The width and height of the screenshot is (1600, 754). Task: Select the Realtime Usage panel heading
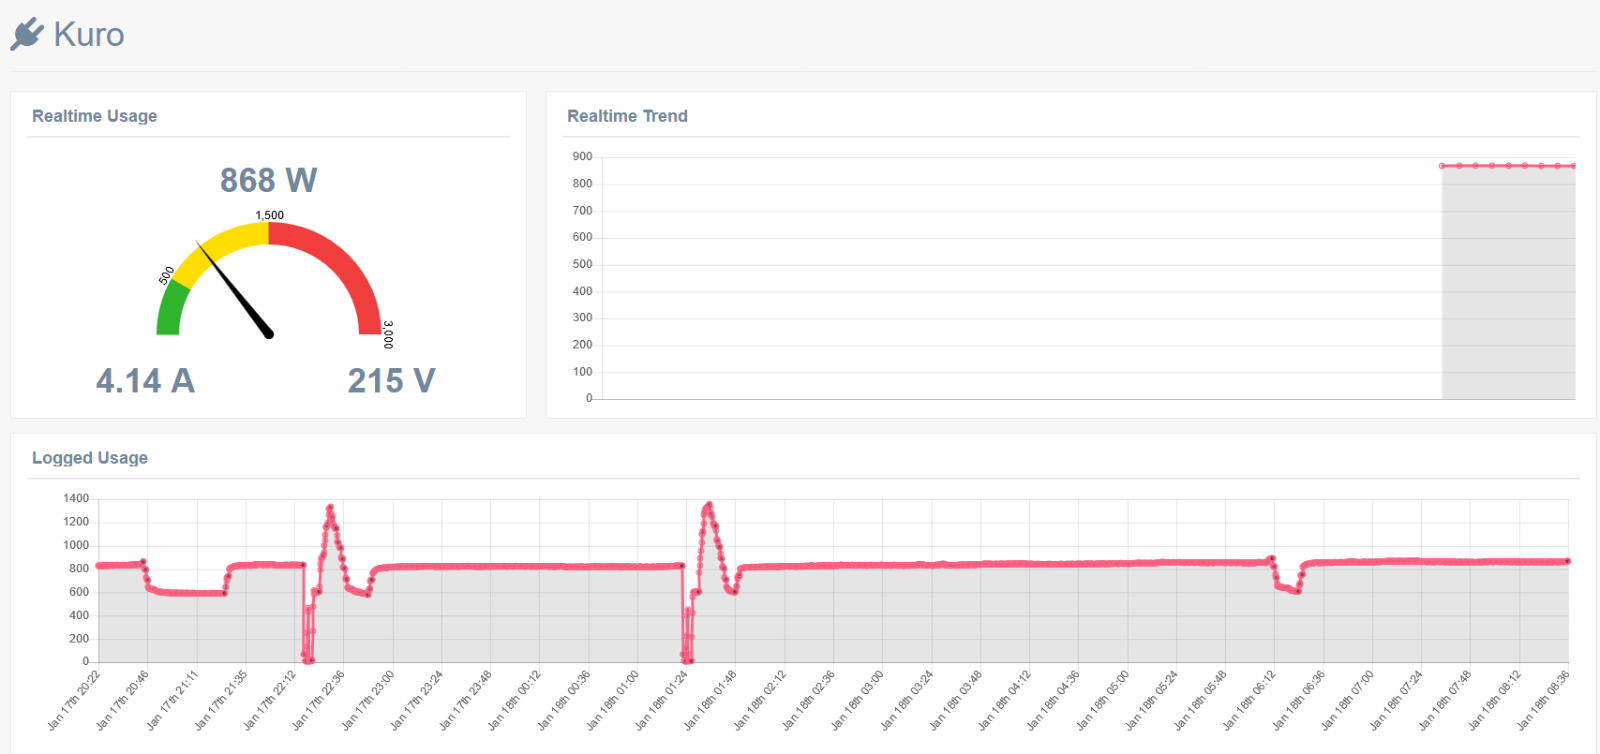pos(94,116)
